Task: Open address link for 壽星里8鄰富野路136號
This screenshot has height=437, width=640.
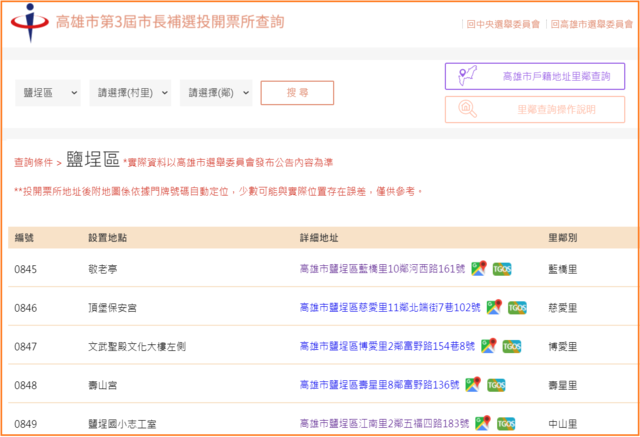Action: [x=379, y=385]
